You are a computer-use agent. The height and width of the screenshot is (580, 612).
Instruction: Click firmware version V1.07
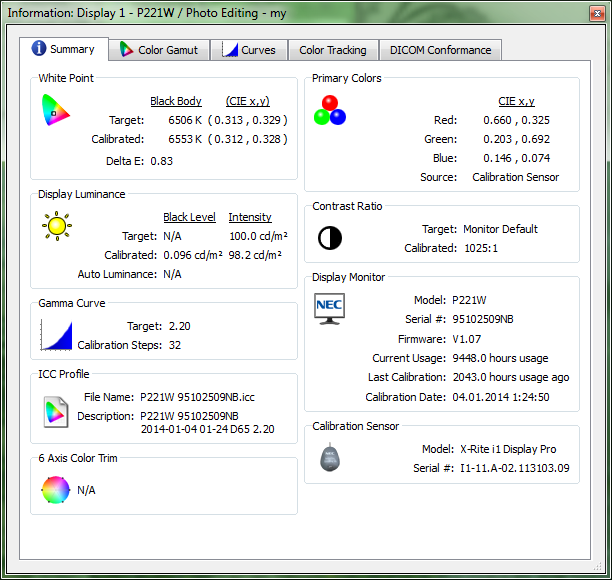coord(466,339)
